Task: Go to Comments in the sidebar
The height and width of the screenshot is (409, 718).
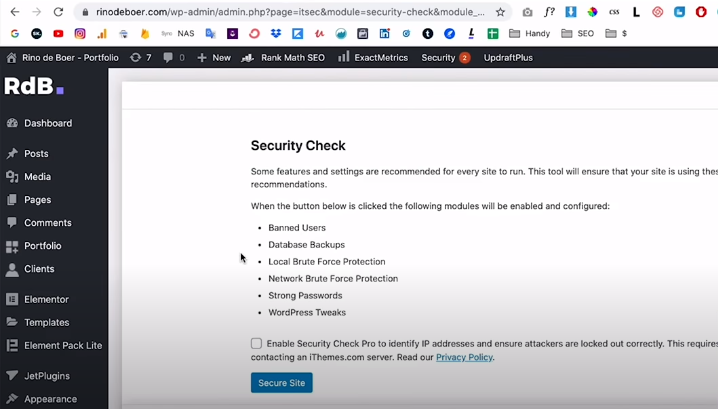Action: (47, 223)
